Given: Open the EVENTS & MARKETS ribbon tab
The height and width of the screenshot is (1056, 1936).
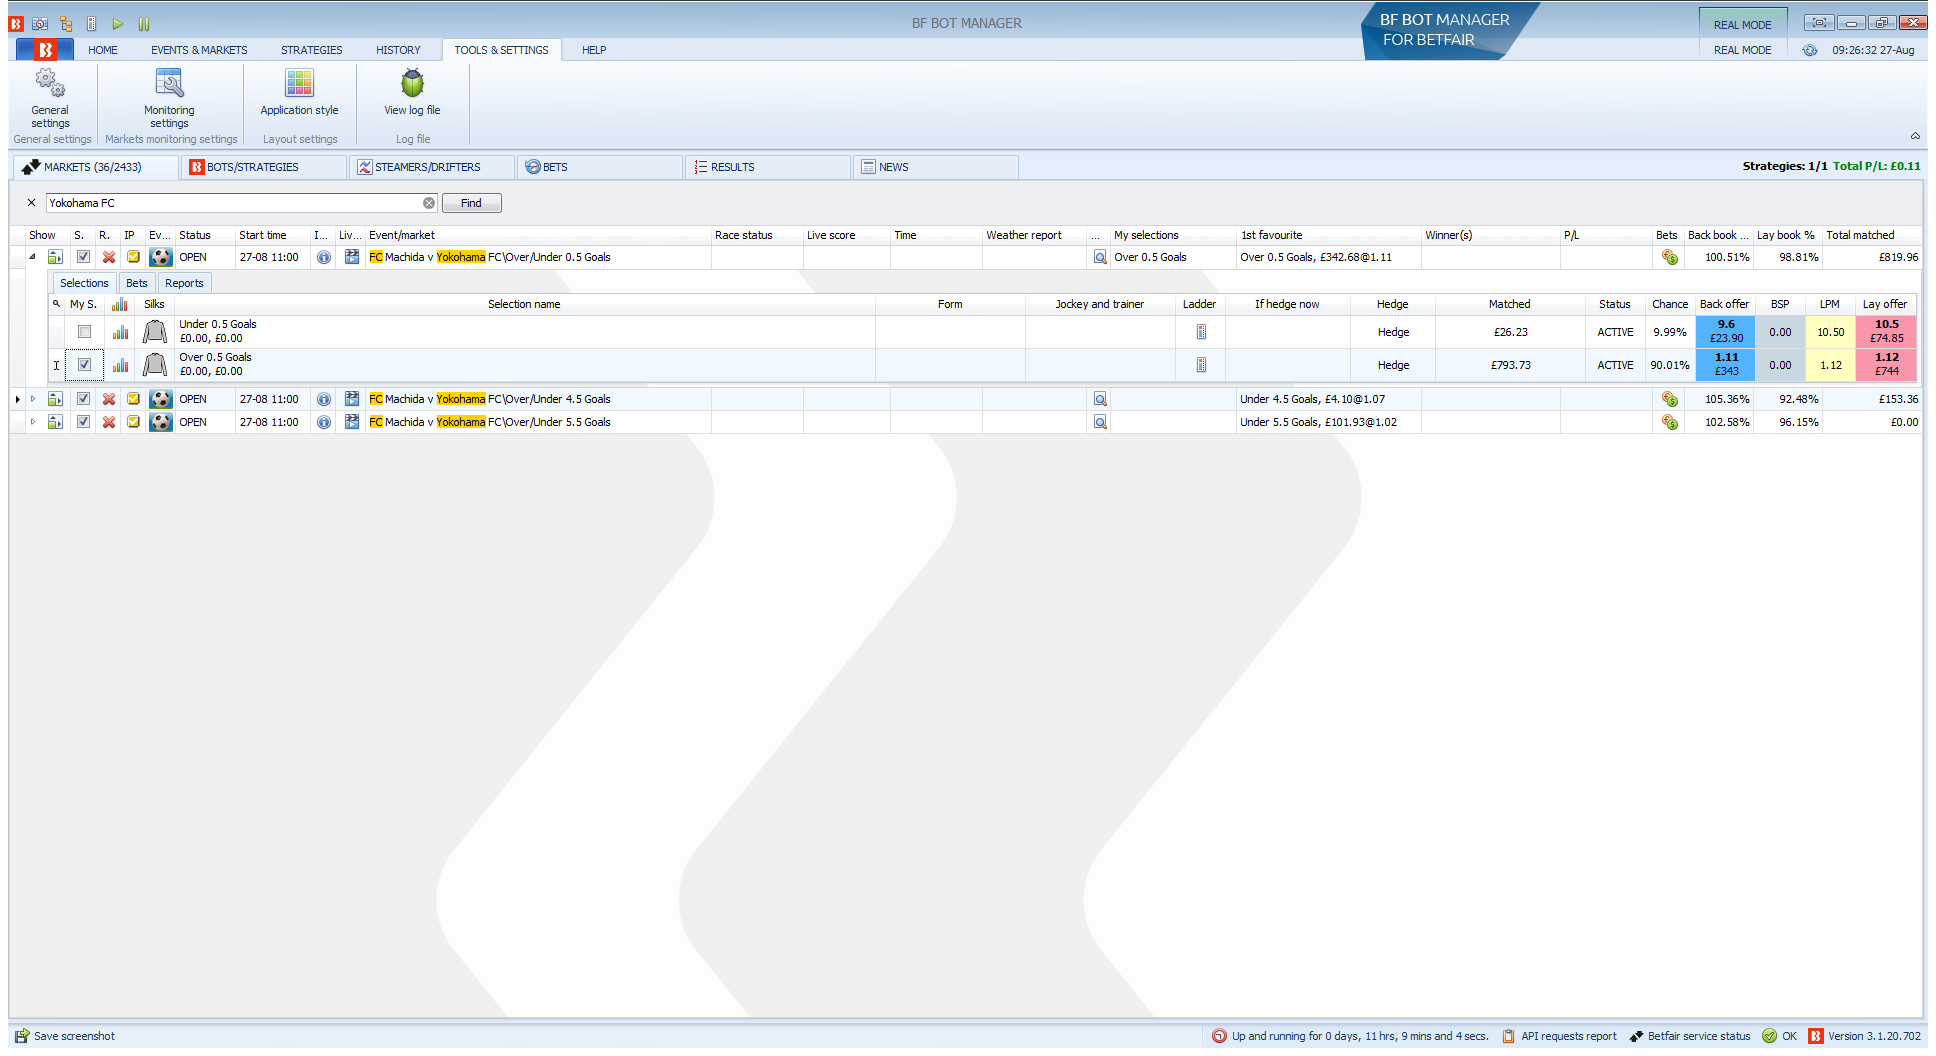Looking at the screenshot, I should [x=199, y=50].
